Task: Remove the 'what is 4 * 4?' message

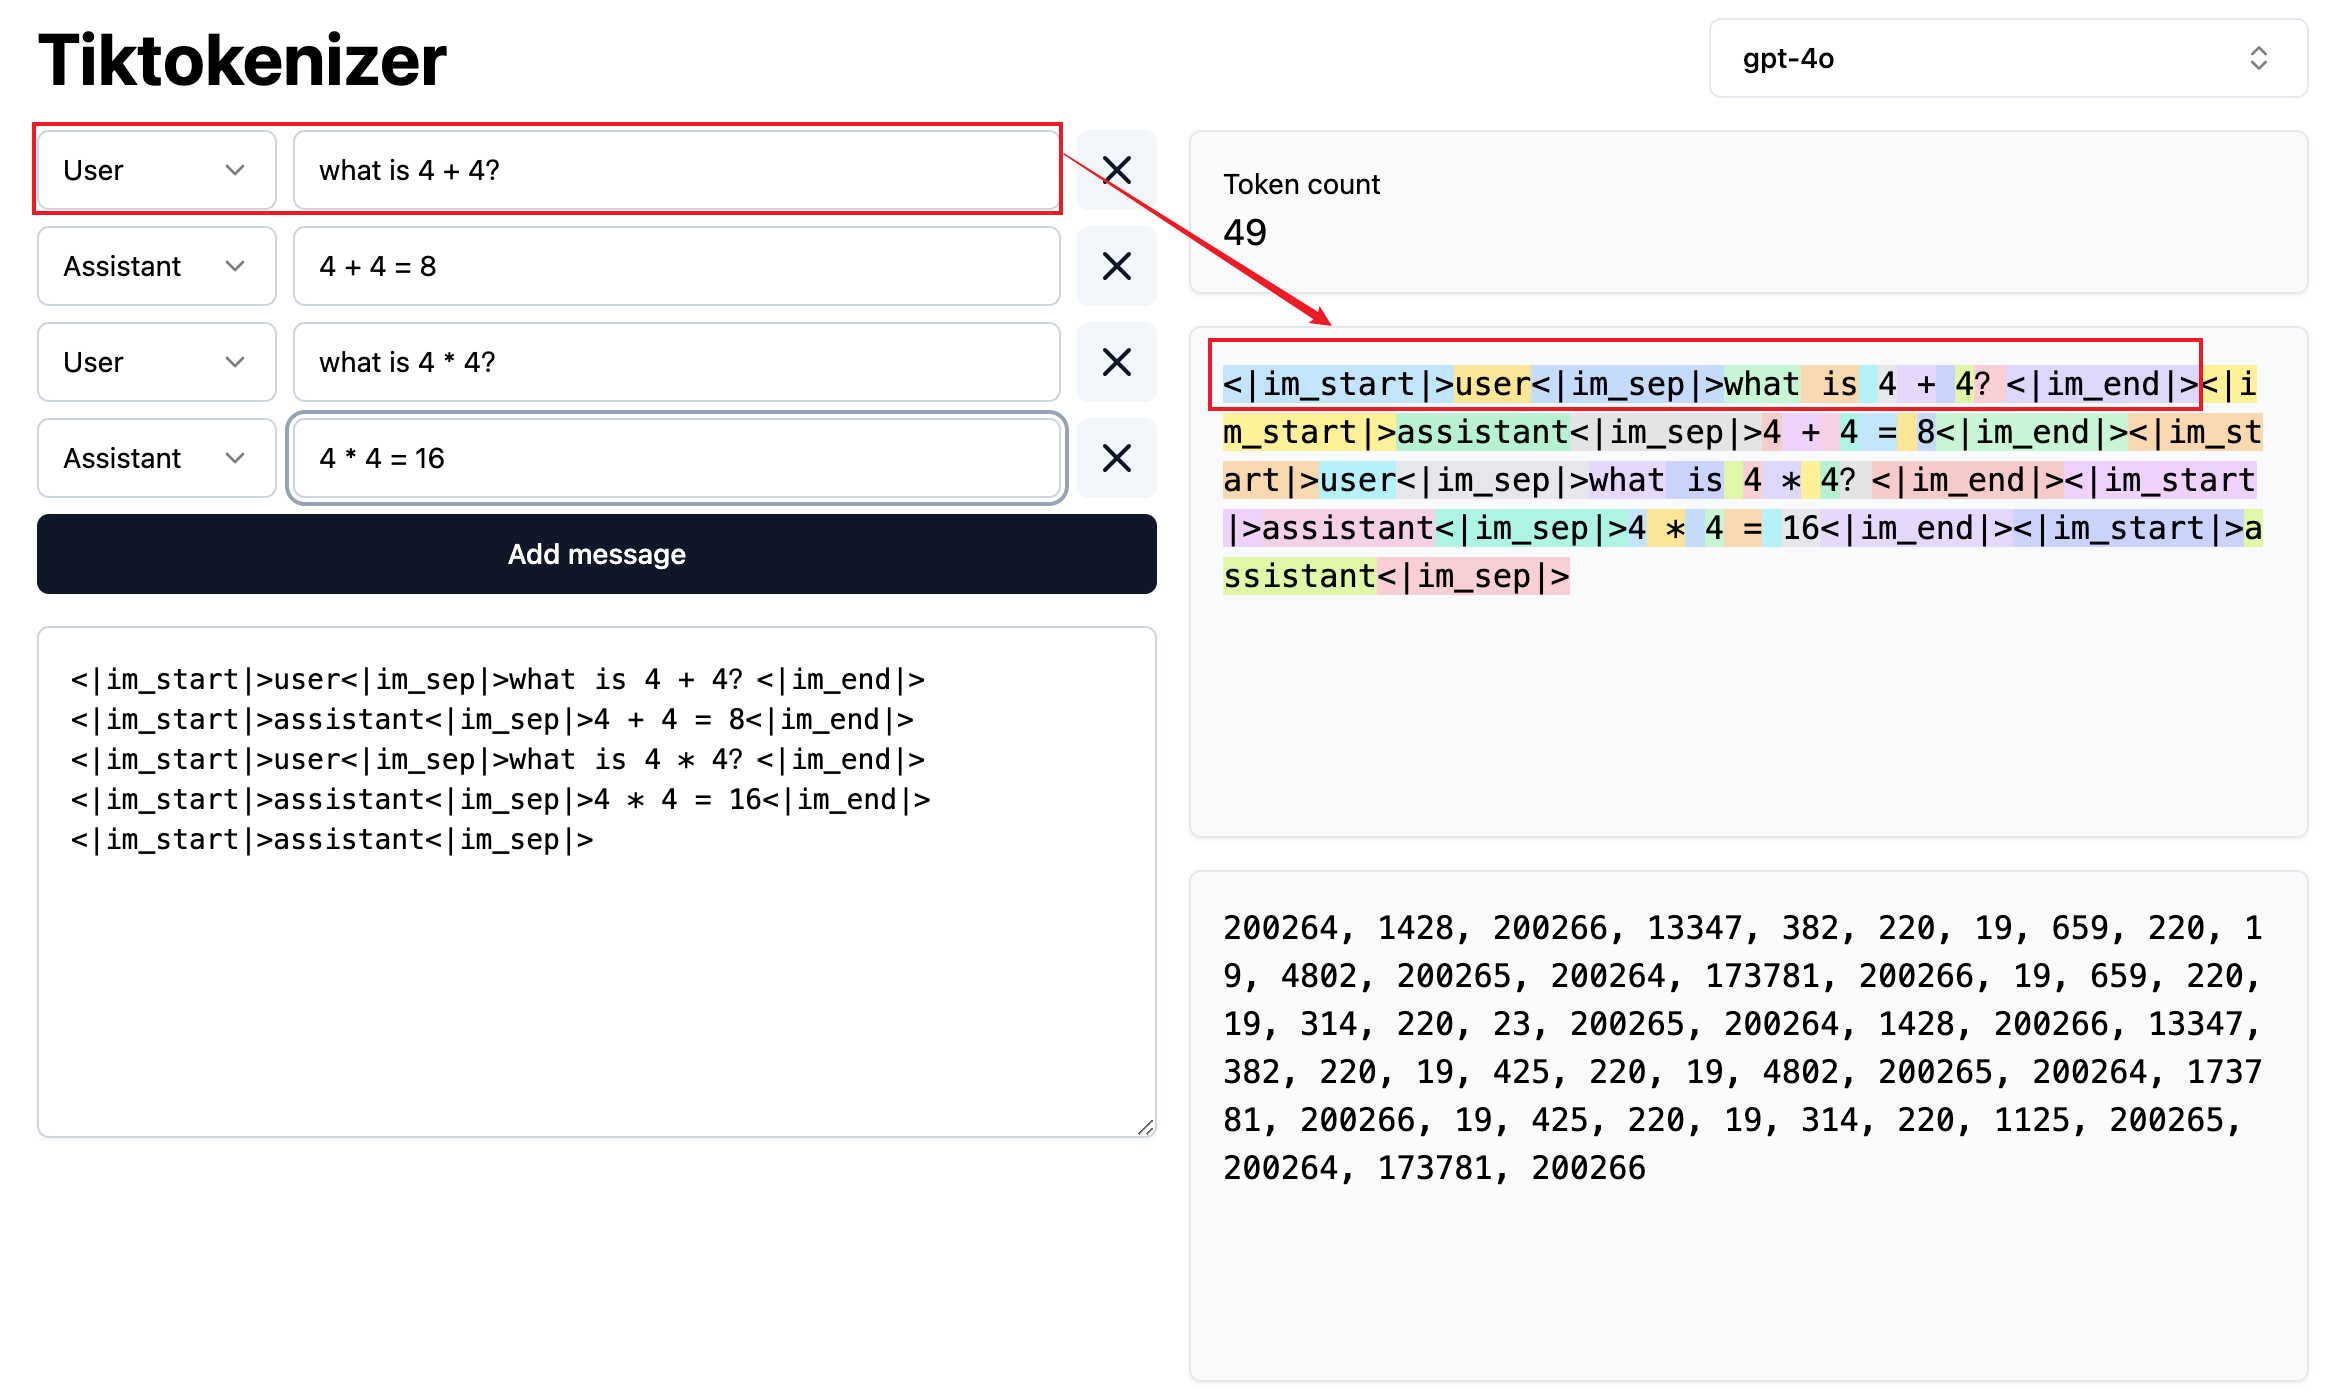Action: [1116, 362]
